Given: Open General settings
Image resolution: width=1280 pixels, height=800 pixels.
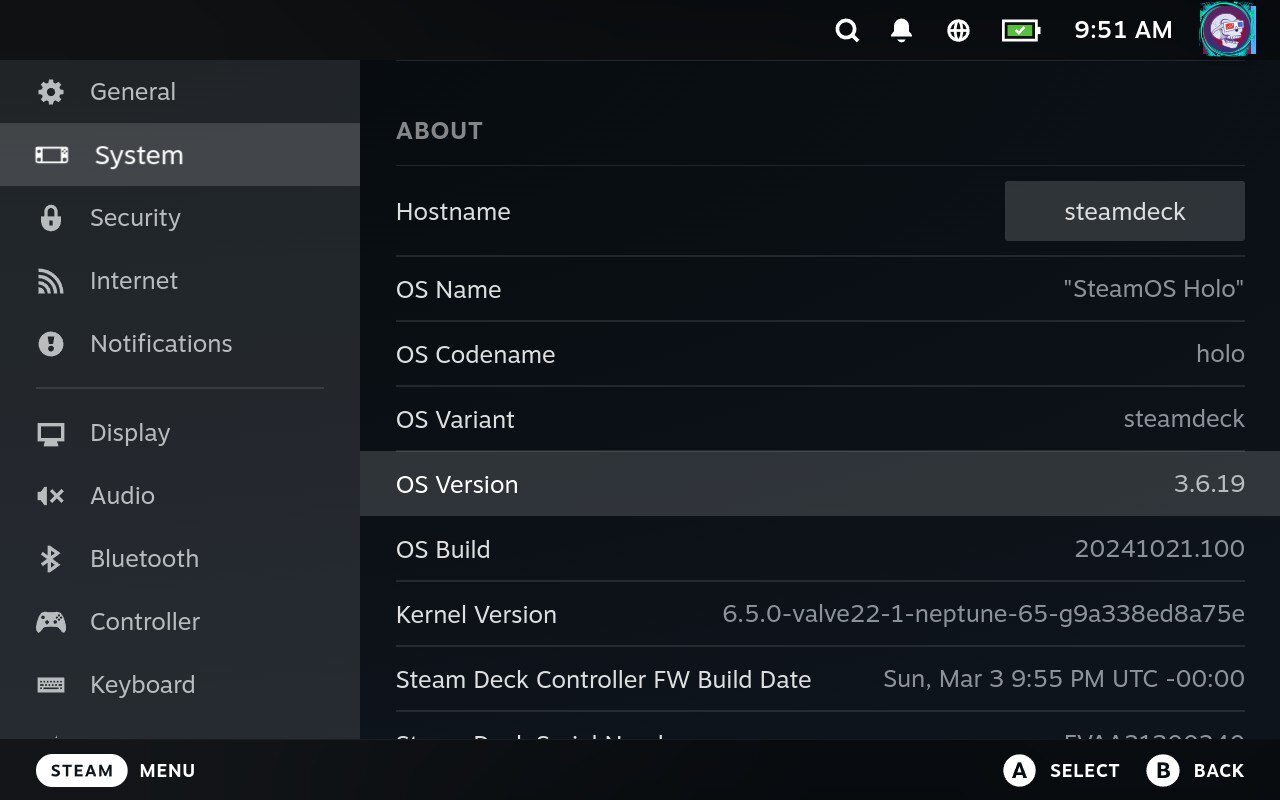Looking at the screenshot, I should click(x=180, y=92).
